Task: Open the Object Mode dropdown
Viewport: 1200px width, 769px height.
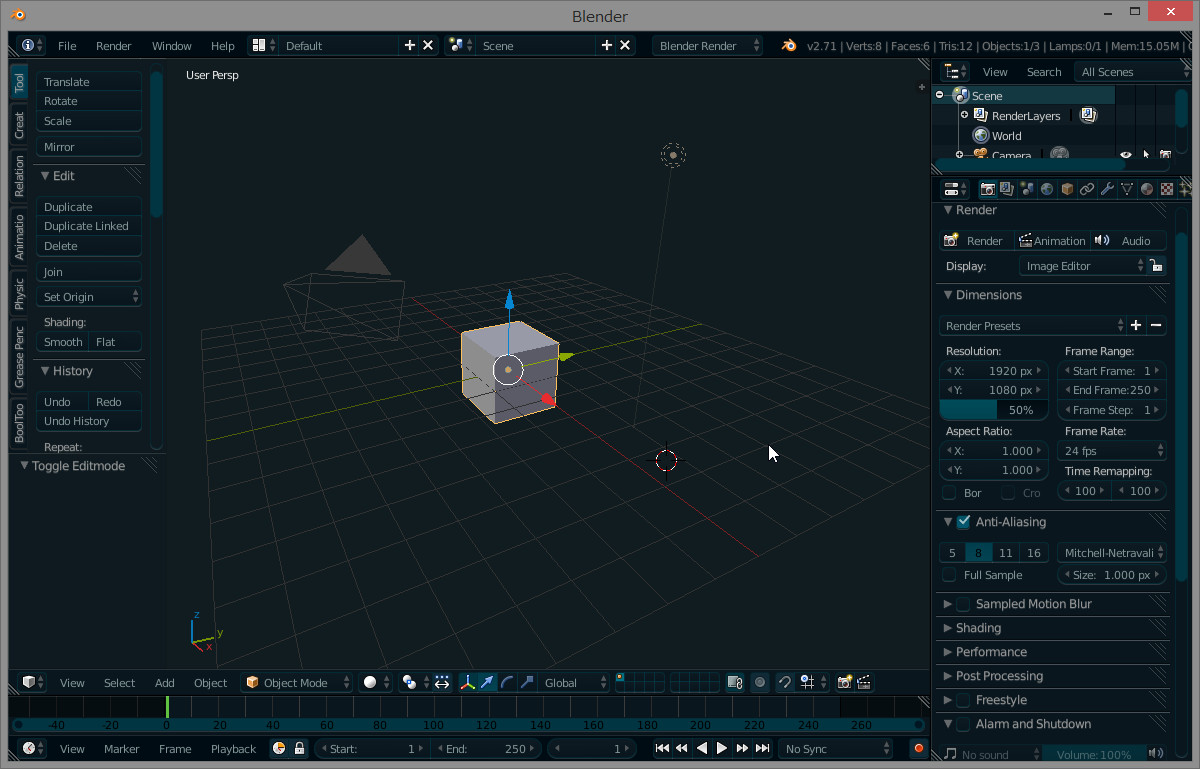Action: [x=298, y=682]
